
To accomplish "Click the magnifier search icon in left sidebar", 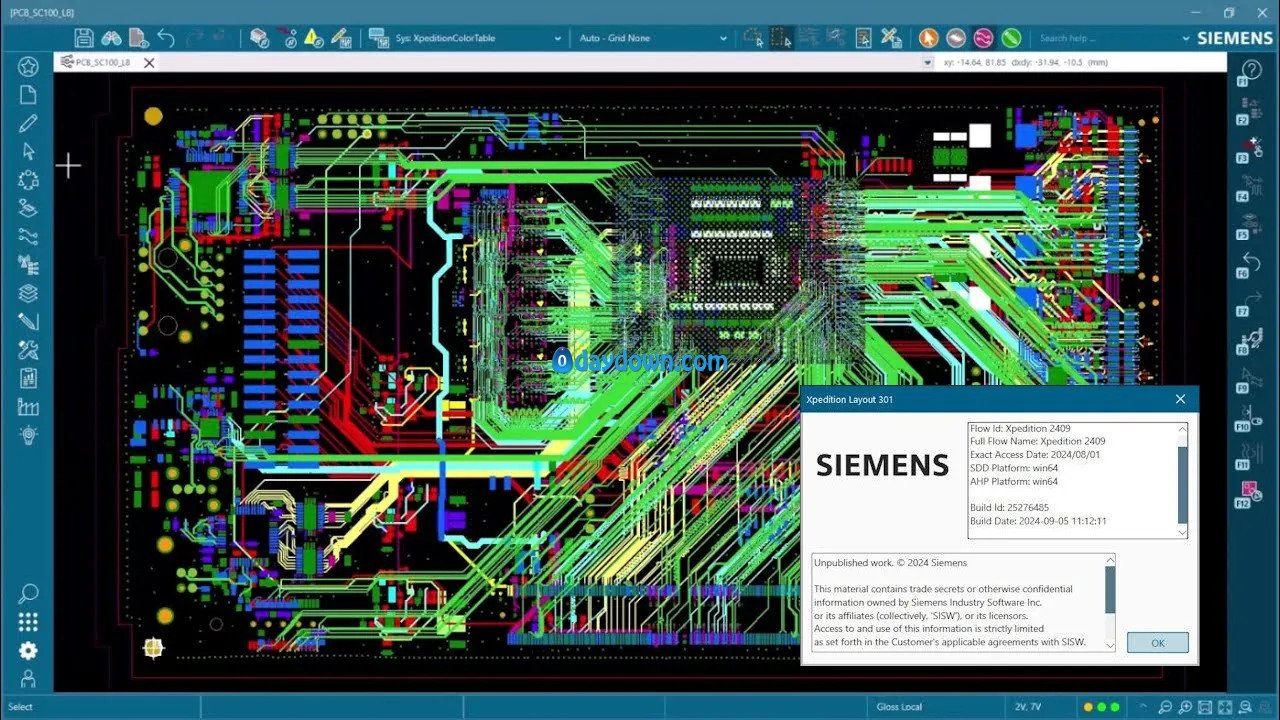I will coord(28,594).
